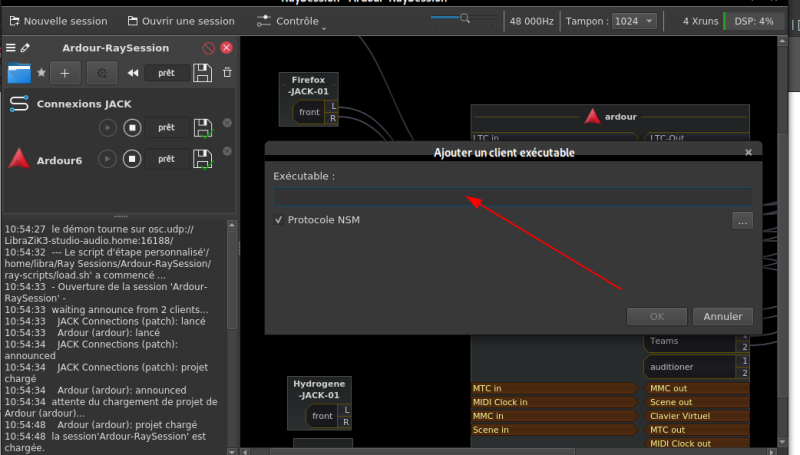Image resolution: width=800 pixels, height=455 pixels.
Task: Click the MIDI Clock in port
Action: coord(554,402)
